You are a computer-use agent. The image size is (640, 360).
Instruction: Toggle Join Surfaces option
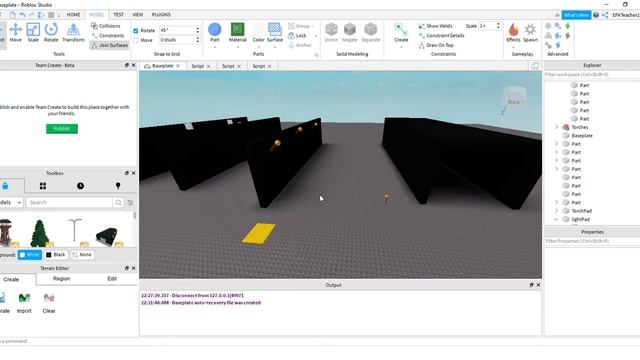(109, 45)
